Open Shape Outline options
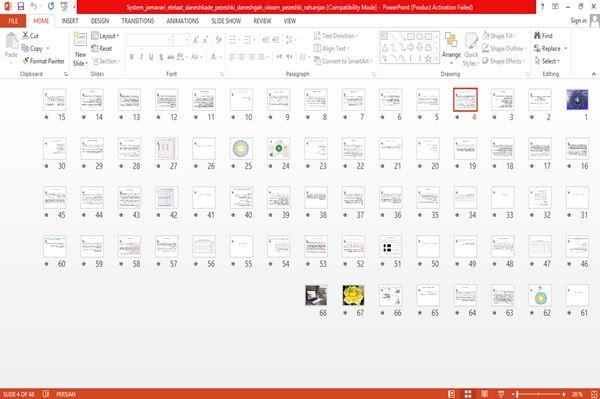Image resolution: width=600 pixels, height=399 pixels. coord(504,48)
